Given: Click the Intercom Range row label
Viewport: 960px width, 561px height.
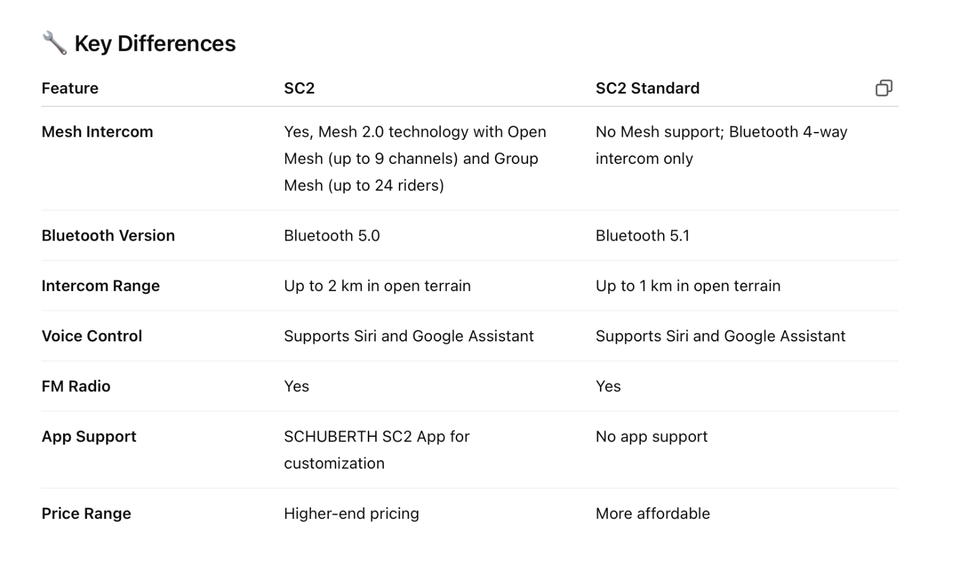Looking at the screenshot, I should [x=100, y=286].
